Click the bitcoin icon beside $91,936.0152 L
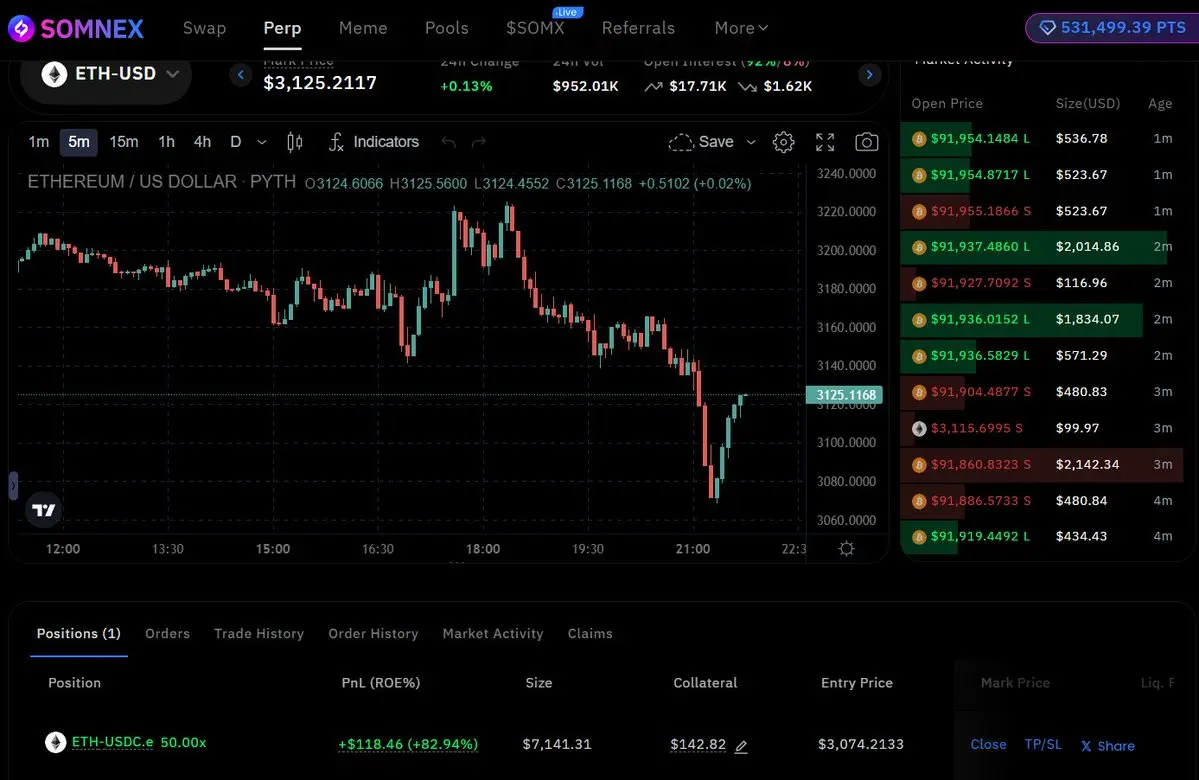Screen dimensions: 1199x780 click(919, 320)
